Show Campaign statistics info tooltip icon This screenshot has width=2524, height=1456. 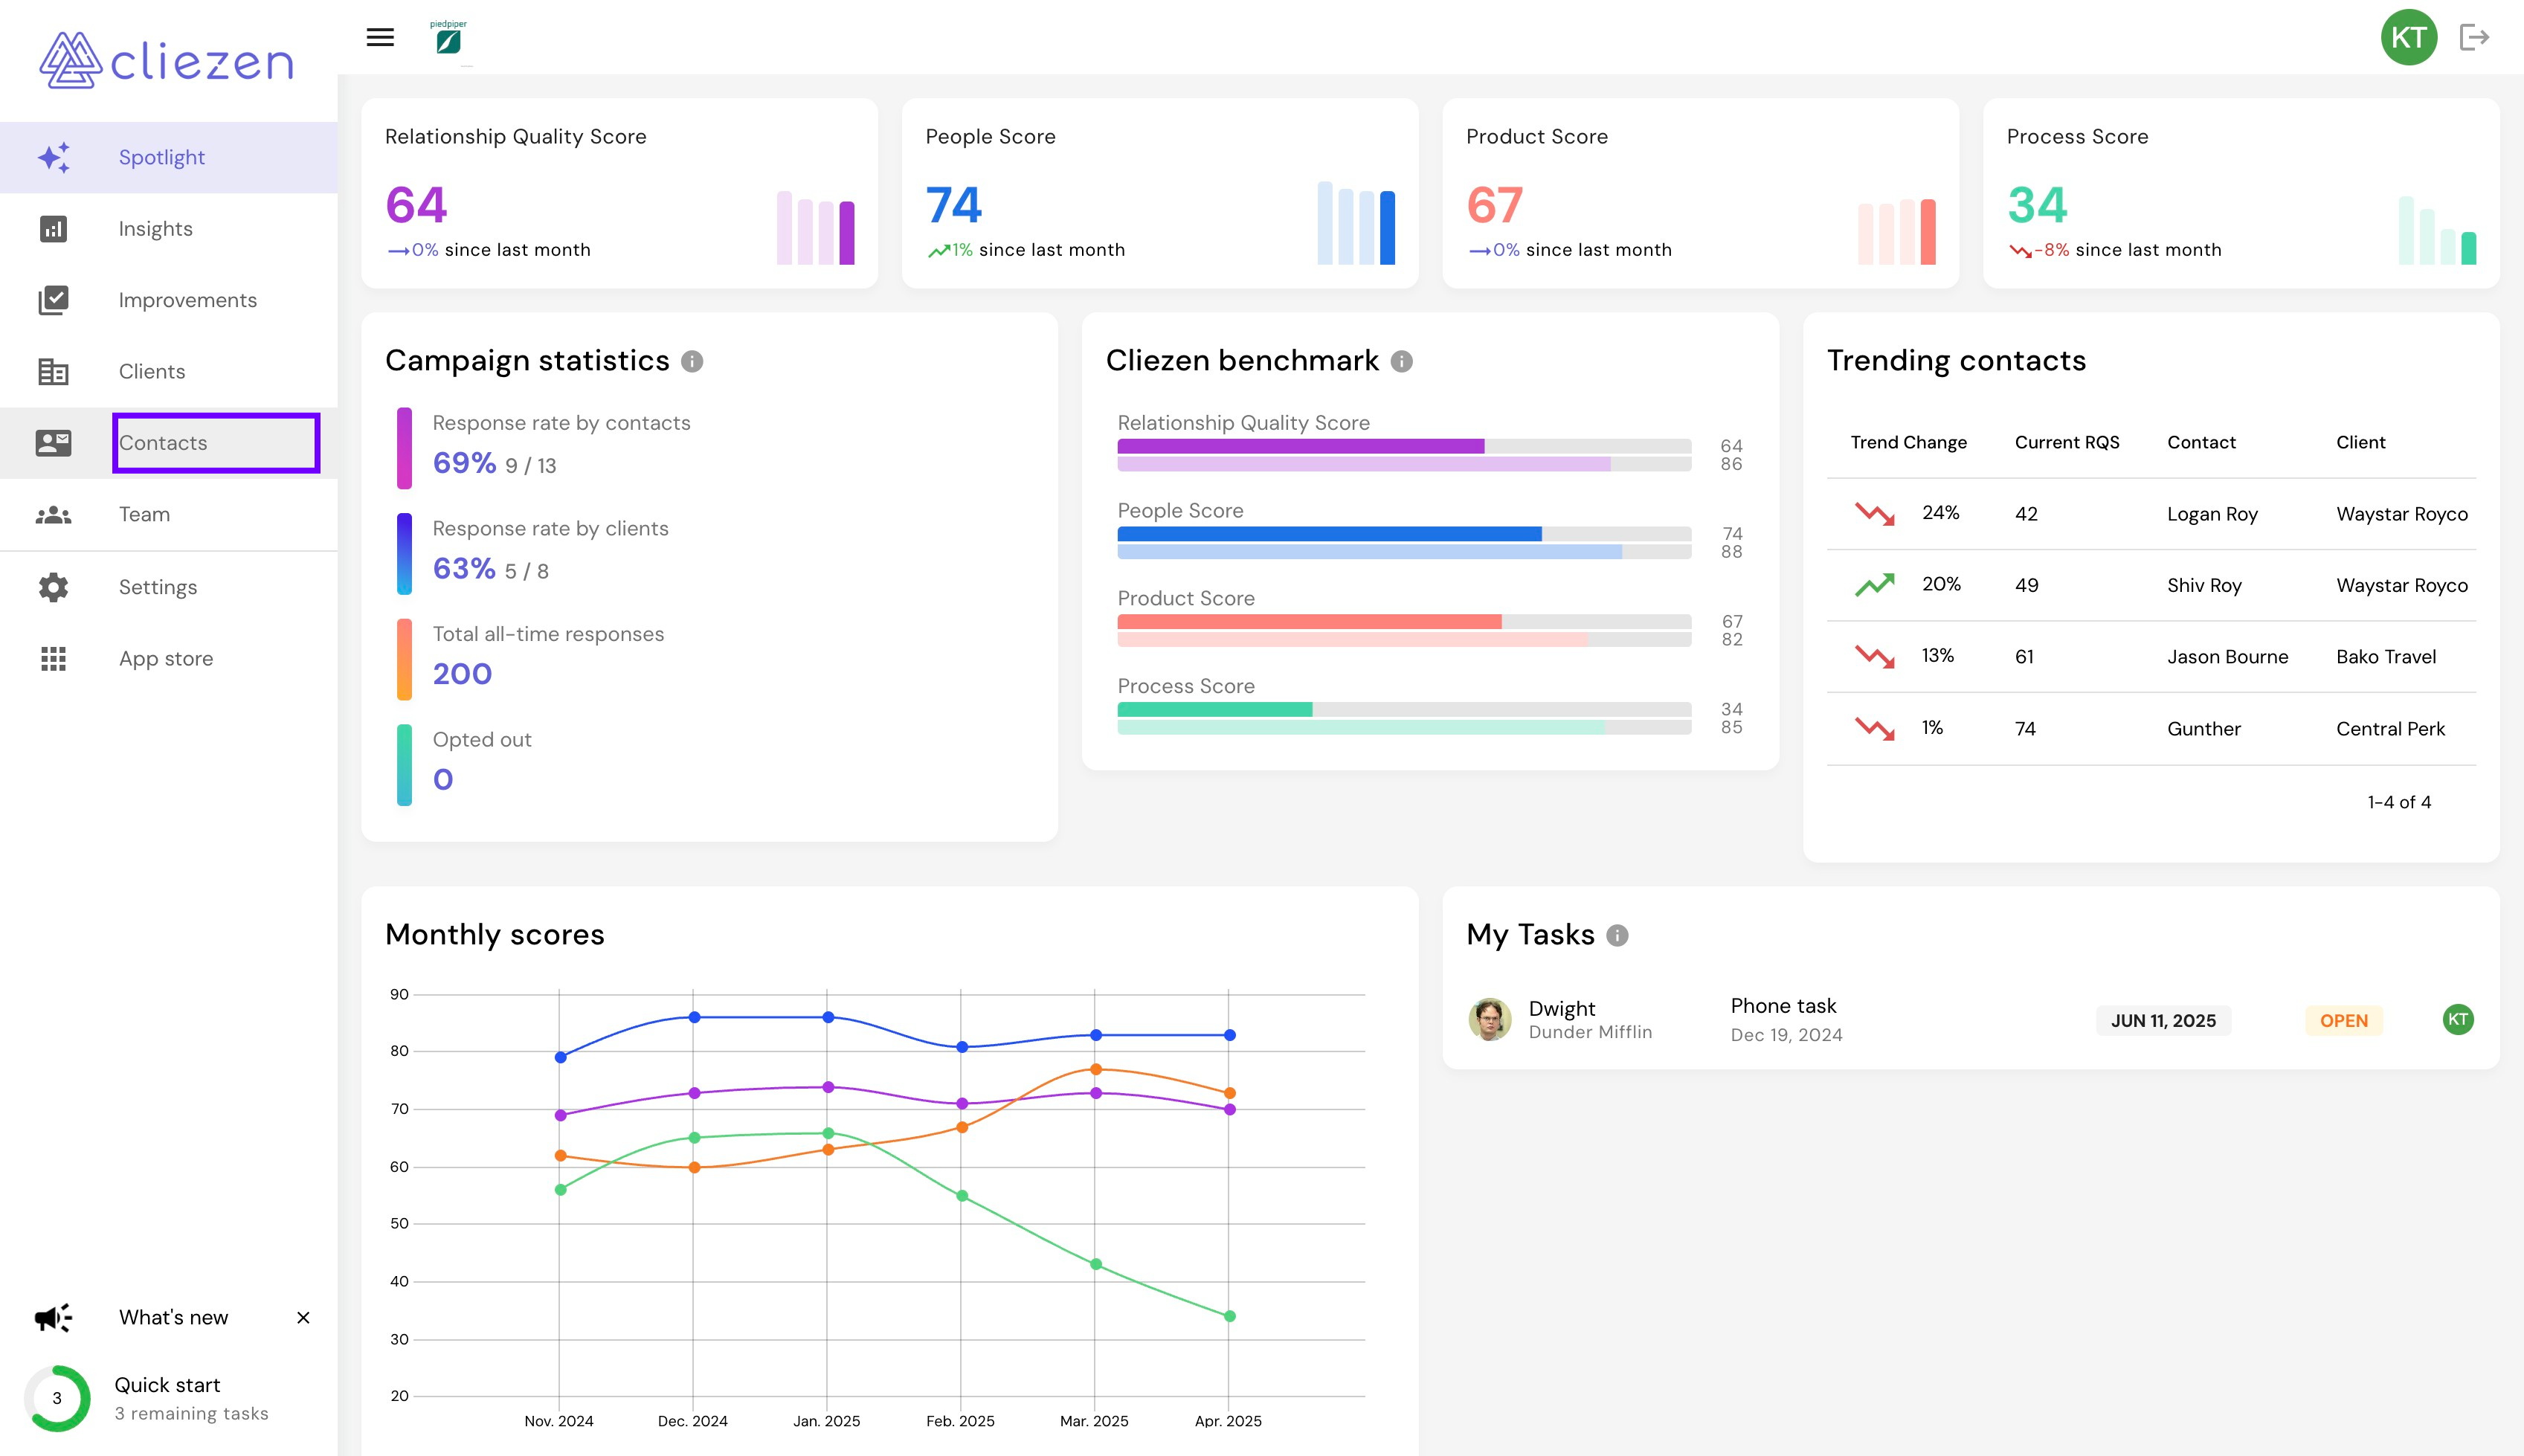pos(692,361)
